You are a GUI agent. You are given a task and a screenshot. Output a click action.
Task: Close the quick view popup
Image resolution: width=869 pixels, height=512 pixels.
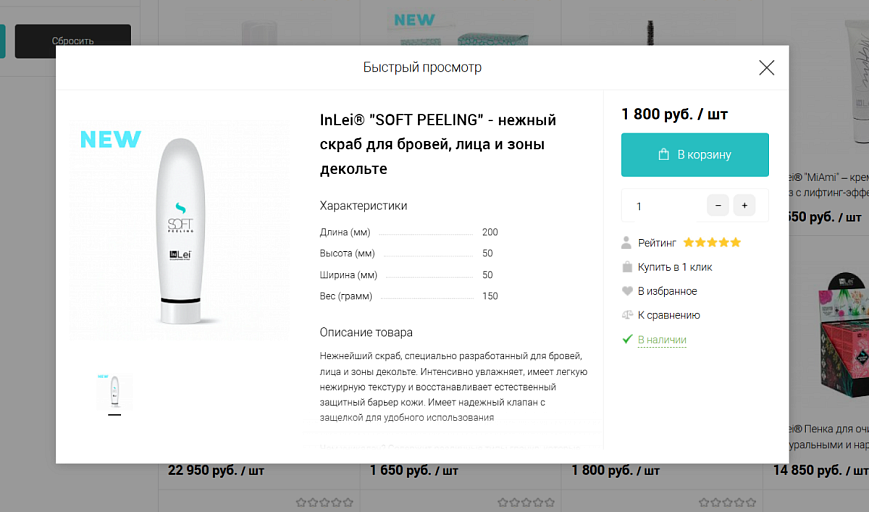(766, 68)
